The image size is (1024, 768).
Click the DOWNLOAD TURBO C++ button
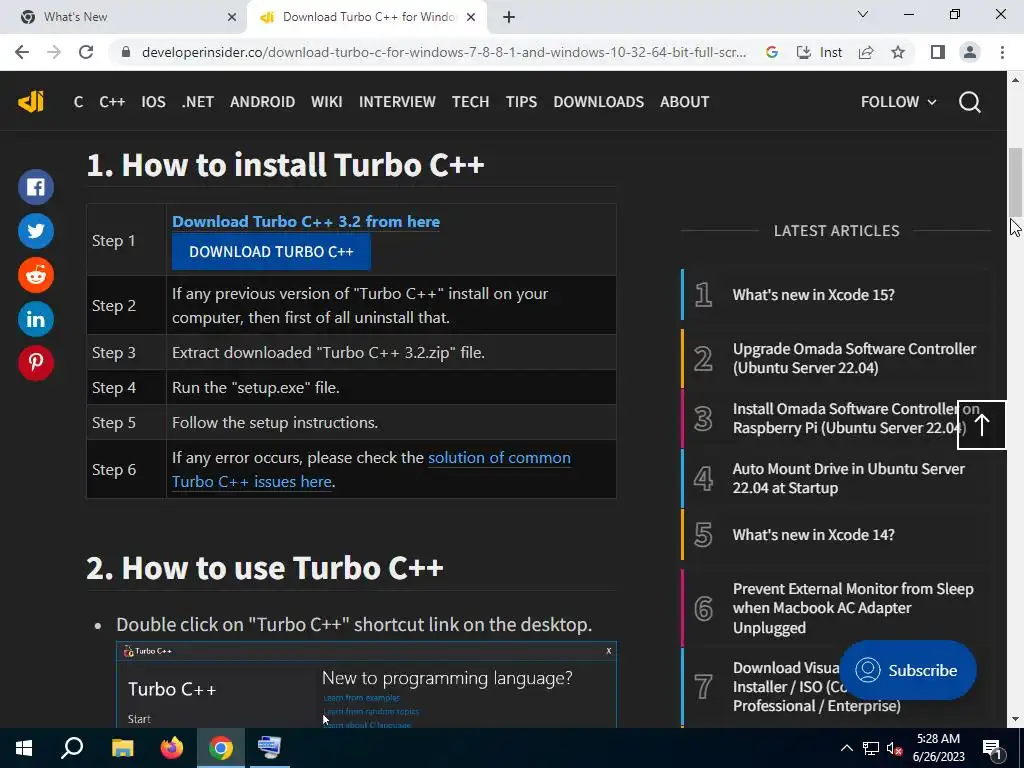[x=271, y=251]
